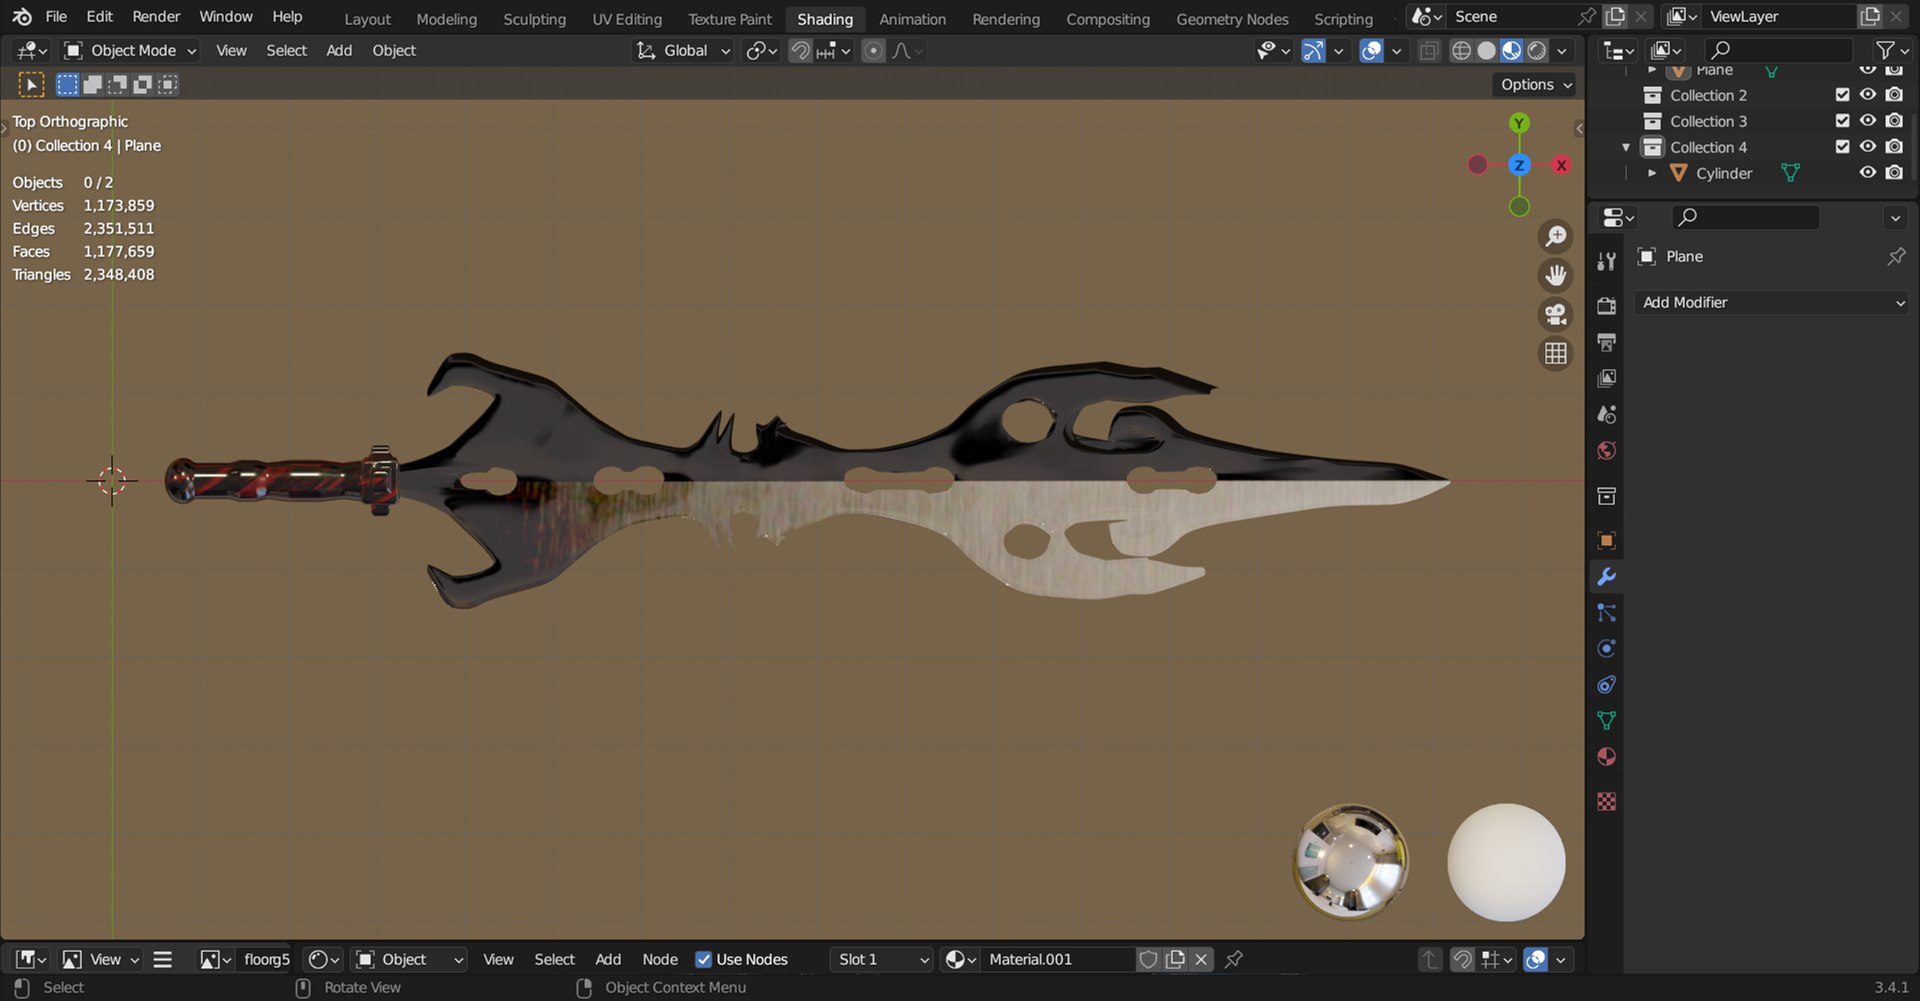
Task: Pin the Plane properties panel
Action: click(1895, 257)
